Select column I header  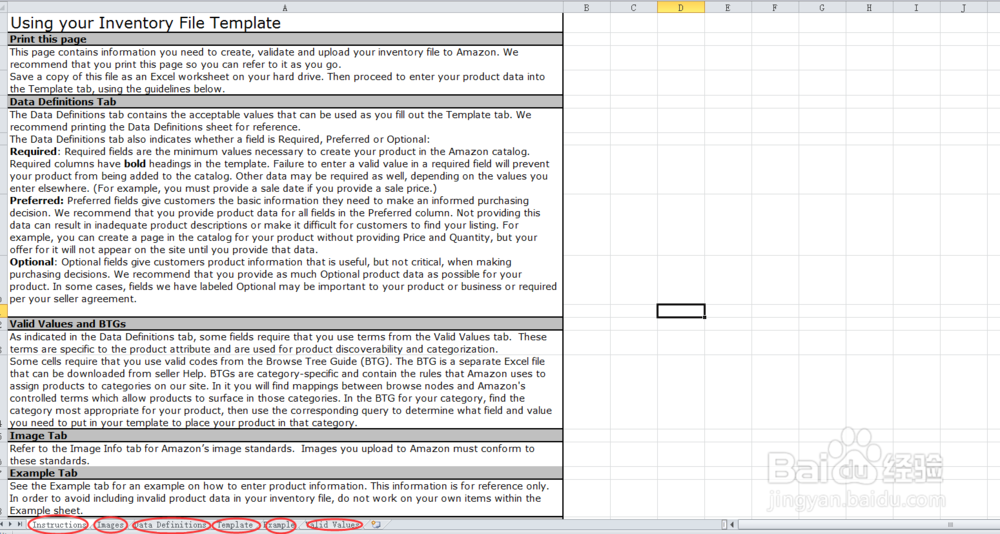(x=916, y=7)
